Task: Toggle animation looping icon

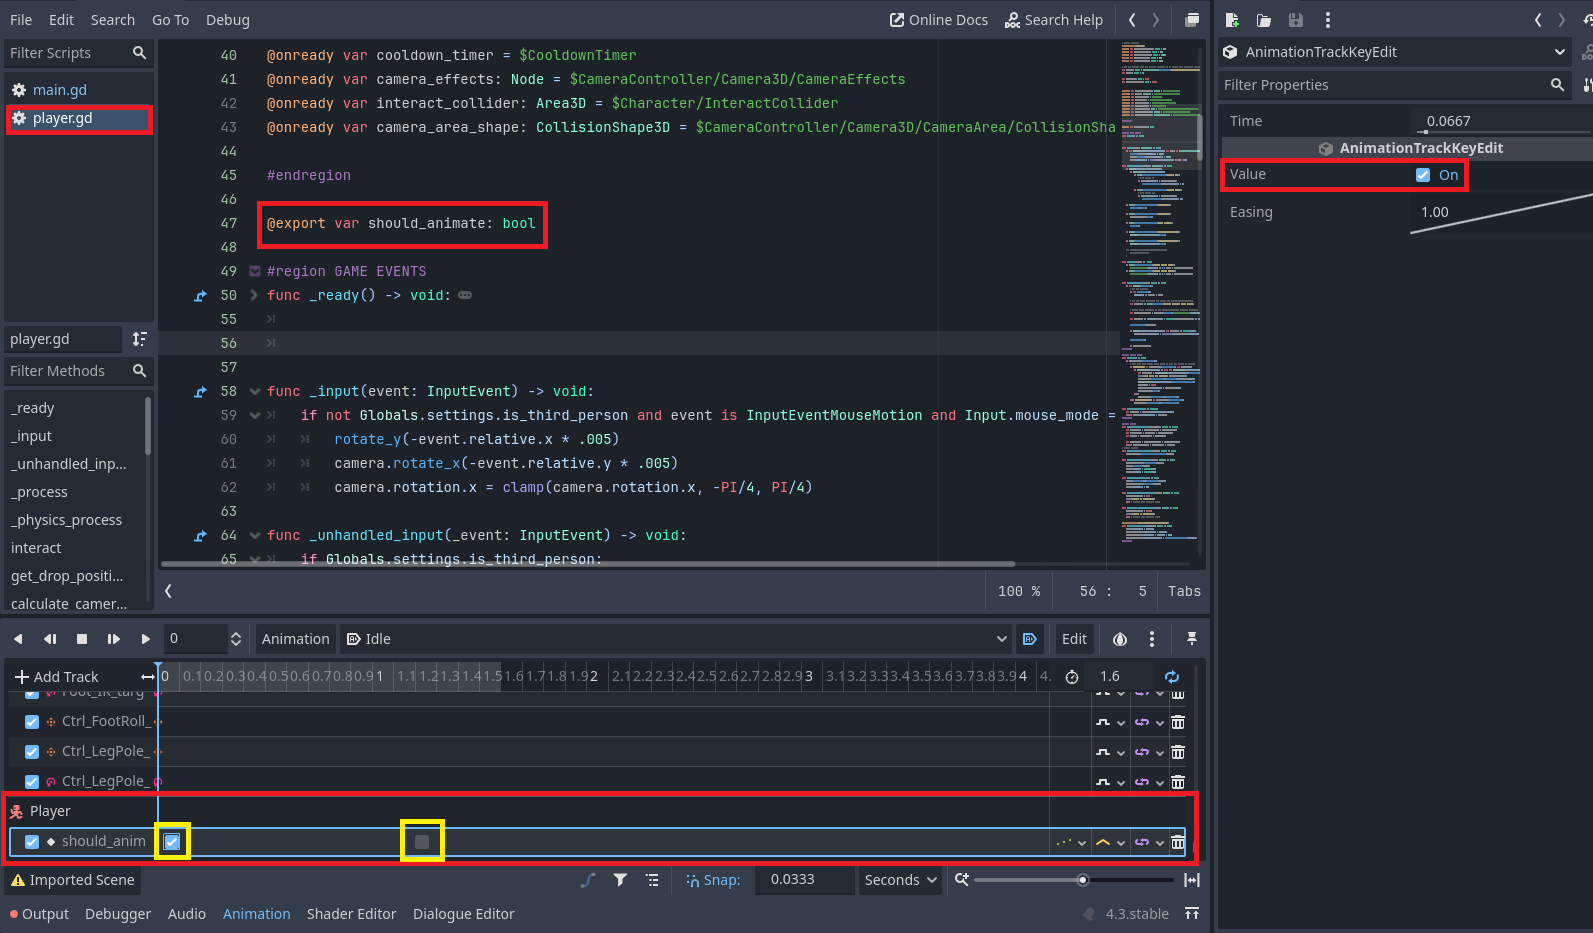Action: click(1172, 677)
